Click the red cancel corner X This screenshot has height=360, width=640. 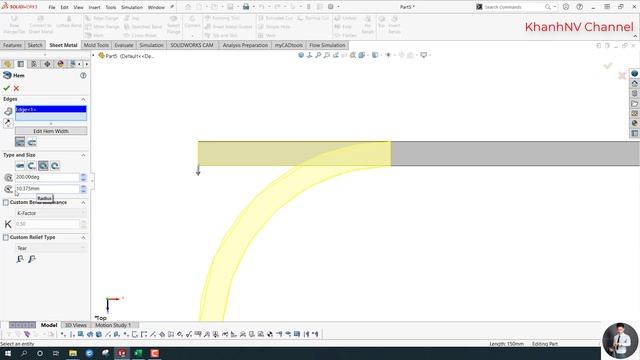[x=622, y=76]
